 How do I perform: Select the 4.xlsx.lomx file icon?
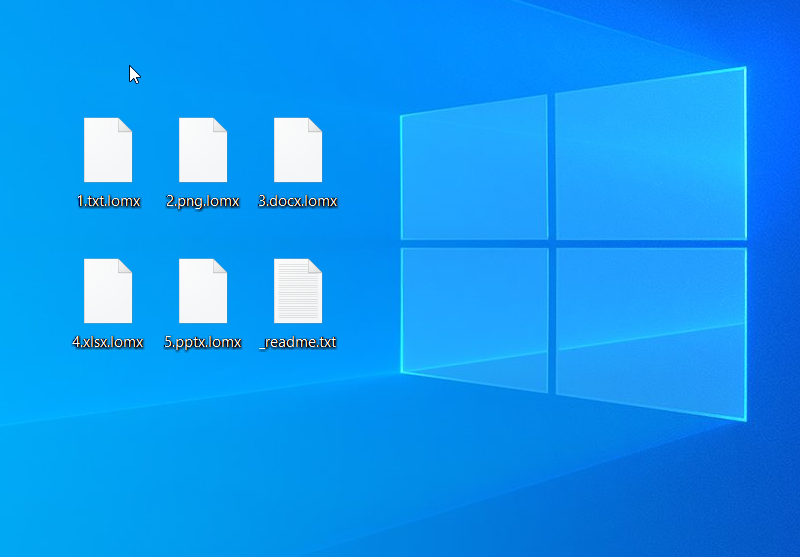108,291
